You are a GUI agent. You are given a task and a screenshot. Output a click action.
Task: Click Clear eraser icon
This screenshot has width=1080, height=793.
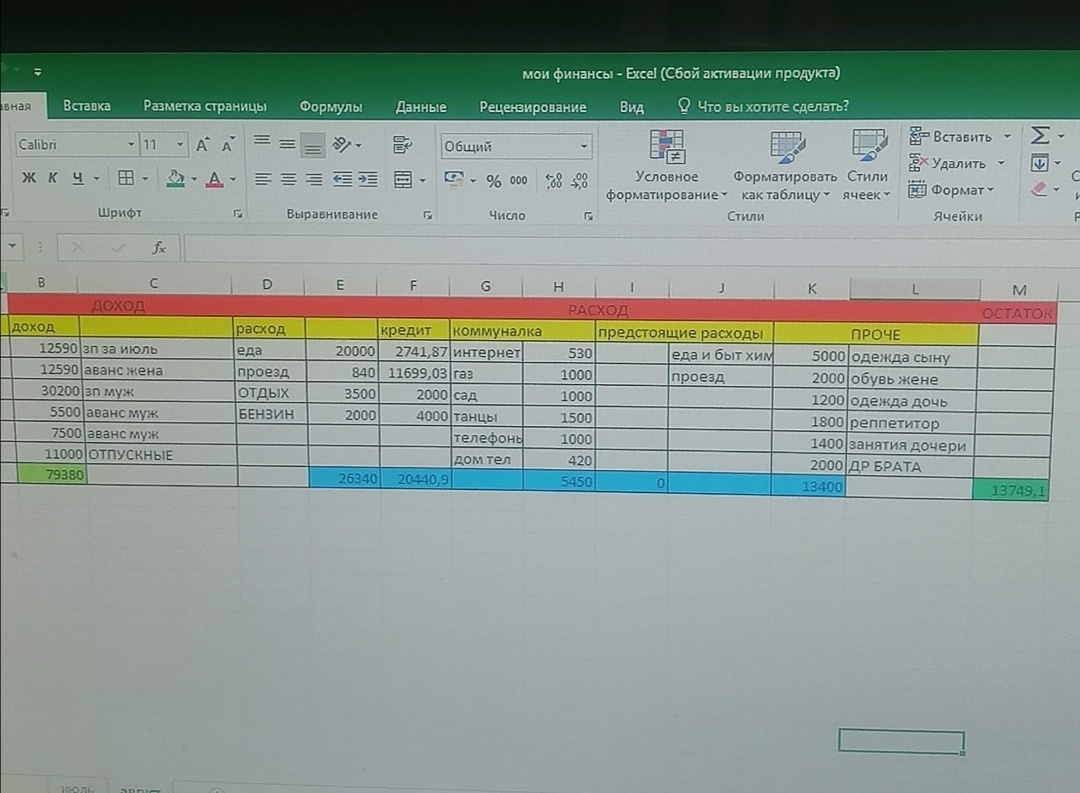click(1039, 189)
